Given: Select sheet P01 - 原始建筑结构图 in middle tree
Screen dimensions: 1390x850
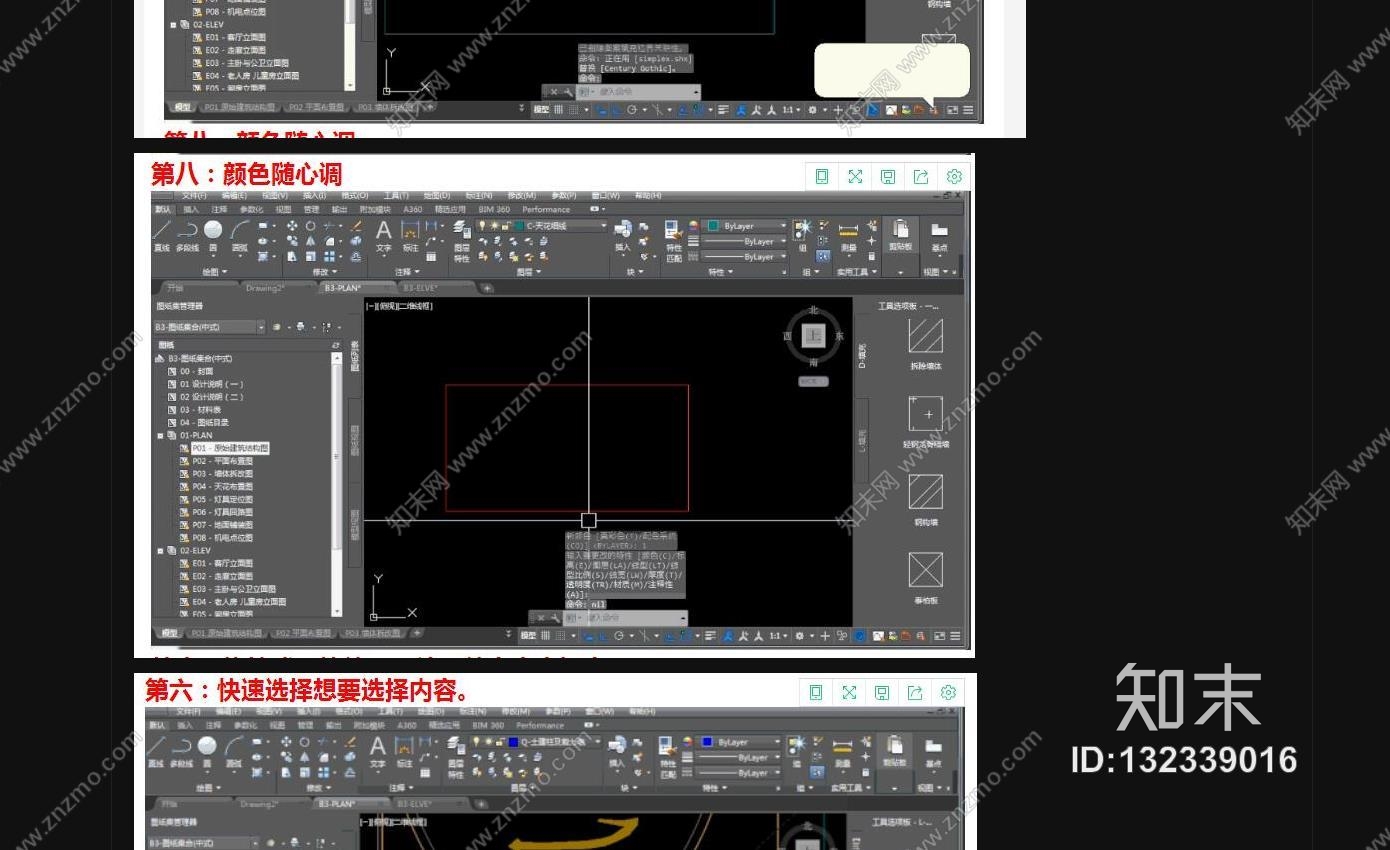Looking at the screenshot, I should [x=230, y=449].
